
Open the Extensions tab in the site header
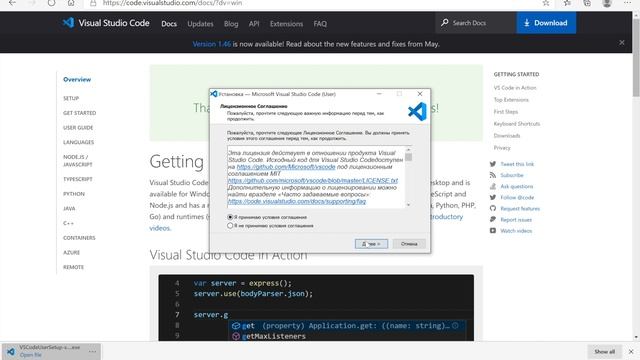pyautogui.click(x=287, y=24)
